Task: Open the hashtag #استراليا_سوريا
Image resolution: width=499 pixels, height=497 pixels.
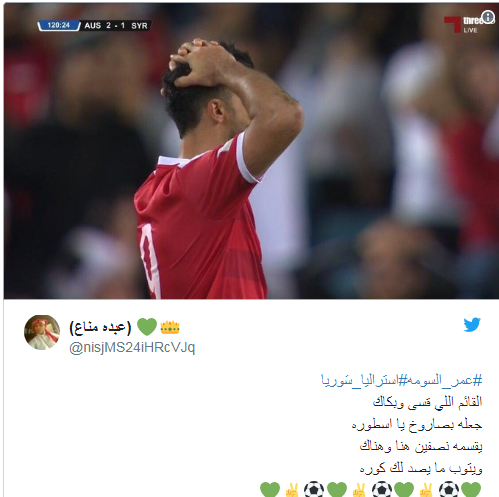Action: tap(365, 380)
